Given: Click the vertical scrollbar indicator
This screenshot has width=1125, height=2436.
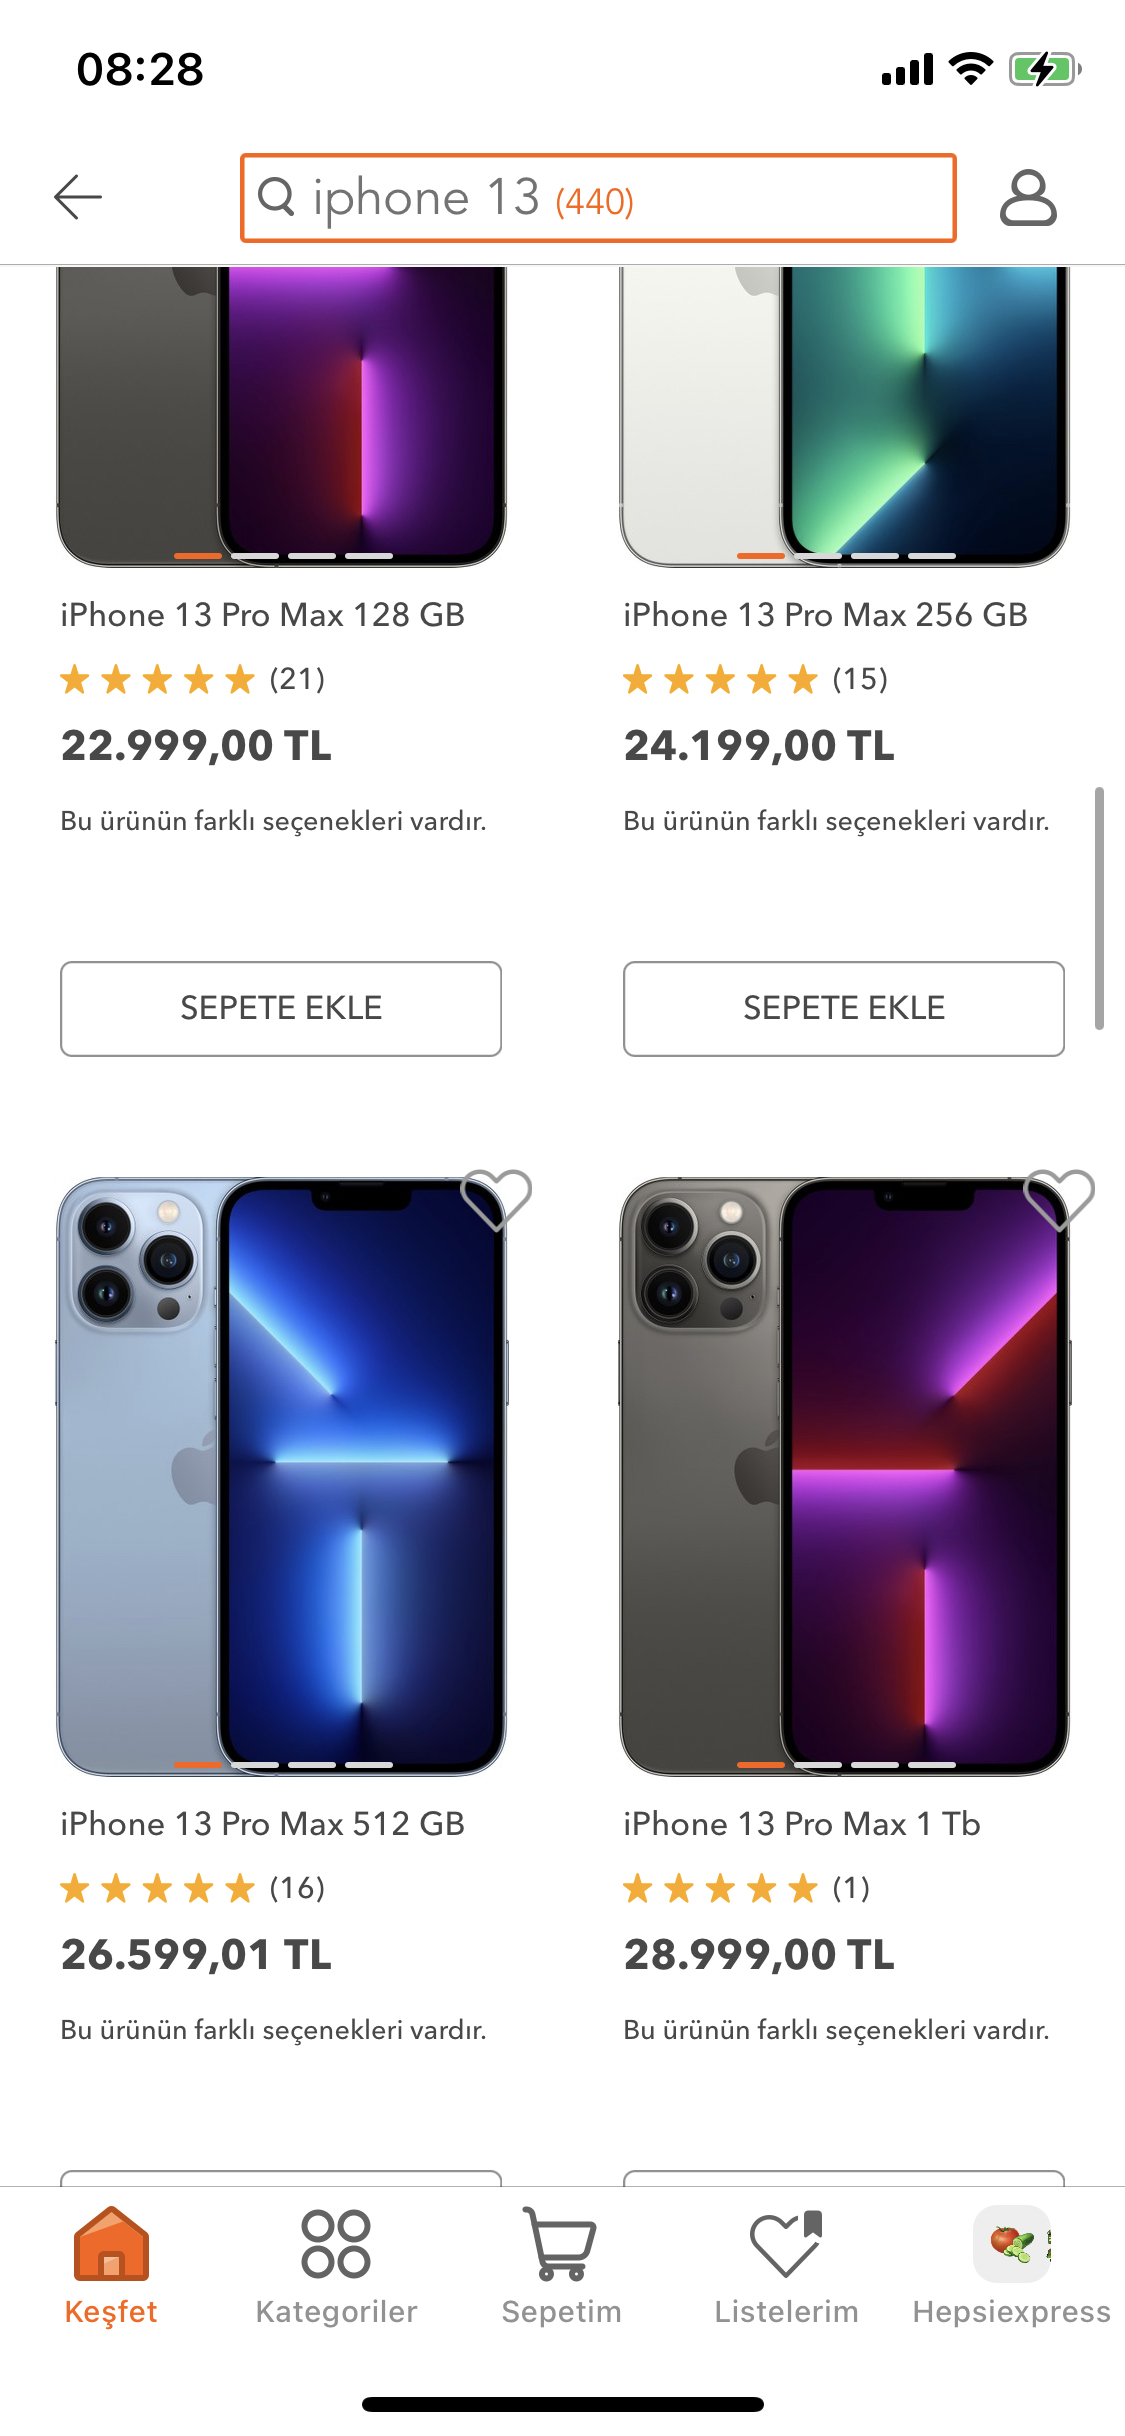Looking at the screenshot, I should click(x=1099, y=908).
